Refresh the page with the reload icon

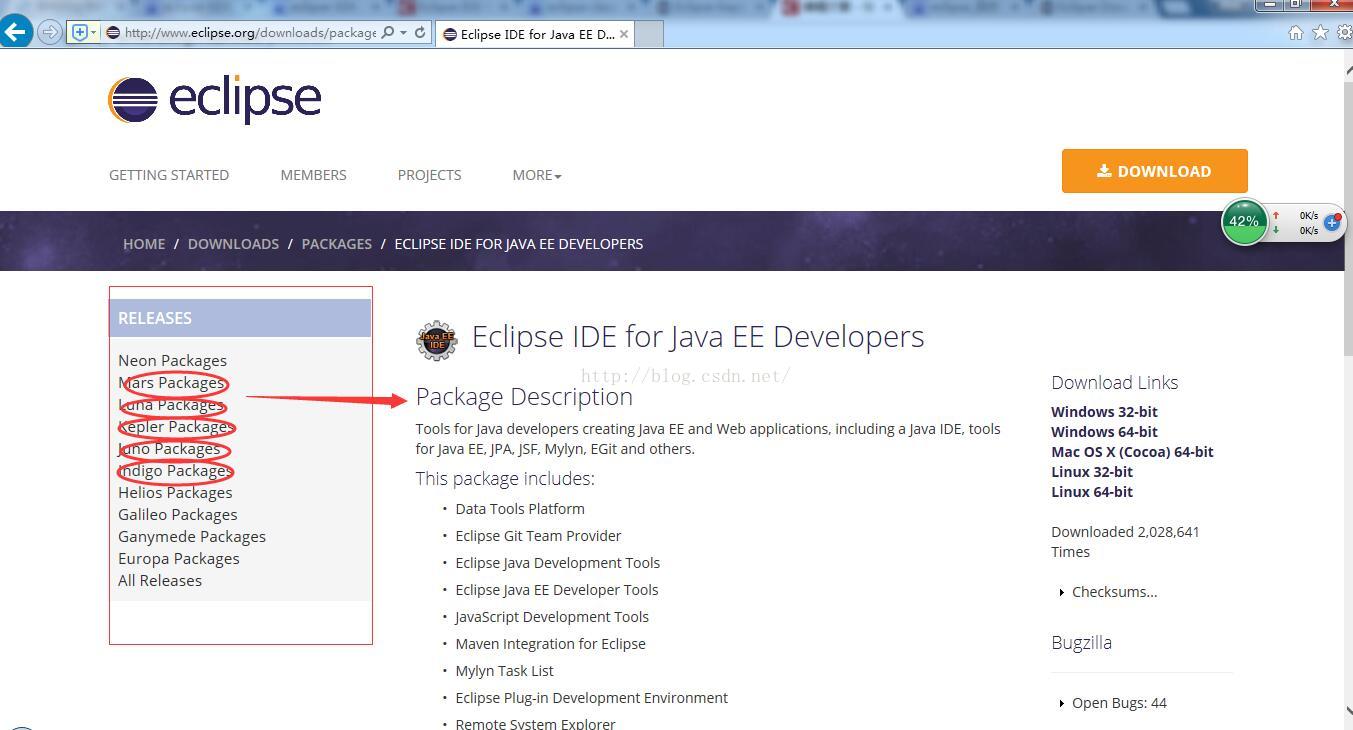tap(420, 32)
